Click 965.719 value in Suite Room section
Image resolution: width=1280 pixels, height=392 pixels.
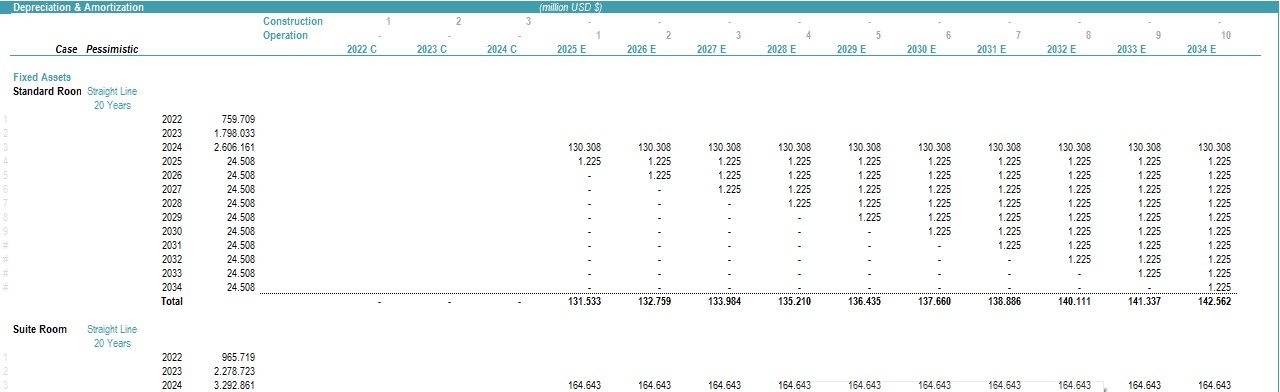pyautogui.click(x=238, y=357)
